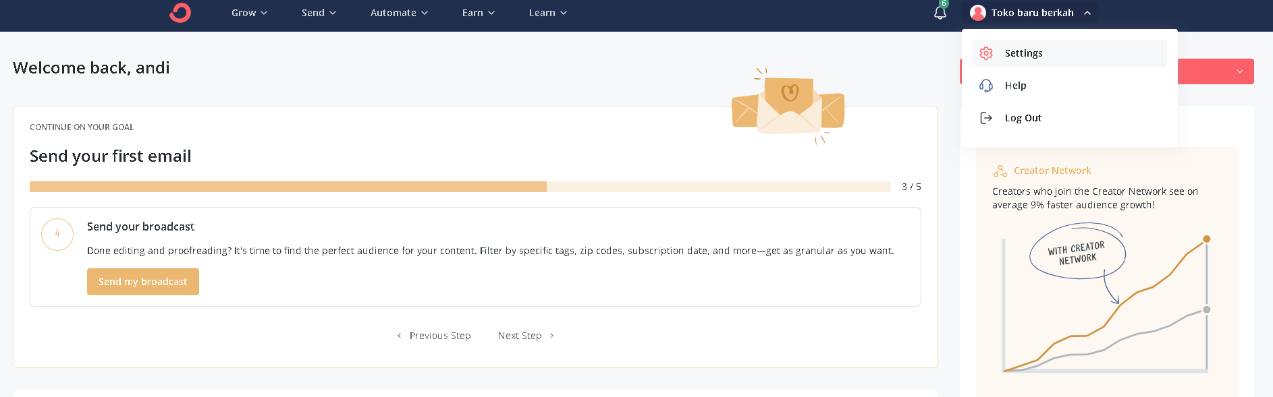Select Help from the account menu

[x=1070, y=86]
